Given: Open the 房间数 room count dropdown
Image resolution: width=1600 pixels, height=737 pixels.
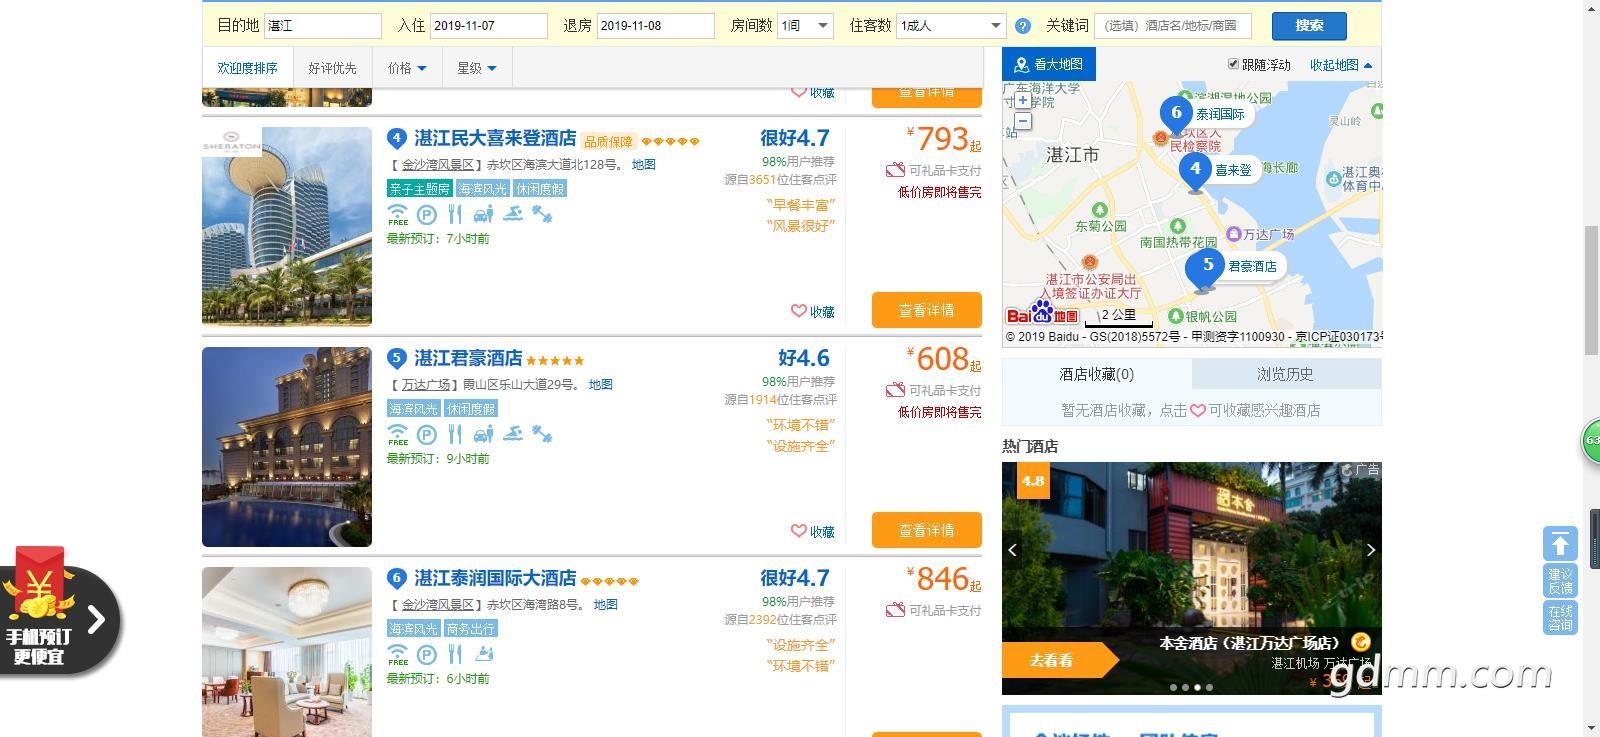Looking at the screenshot, I should click(805, 26).
